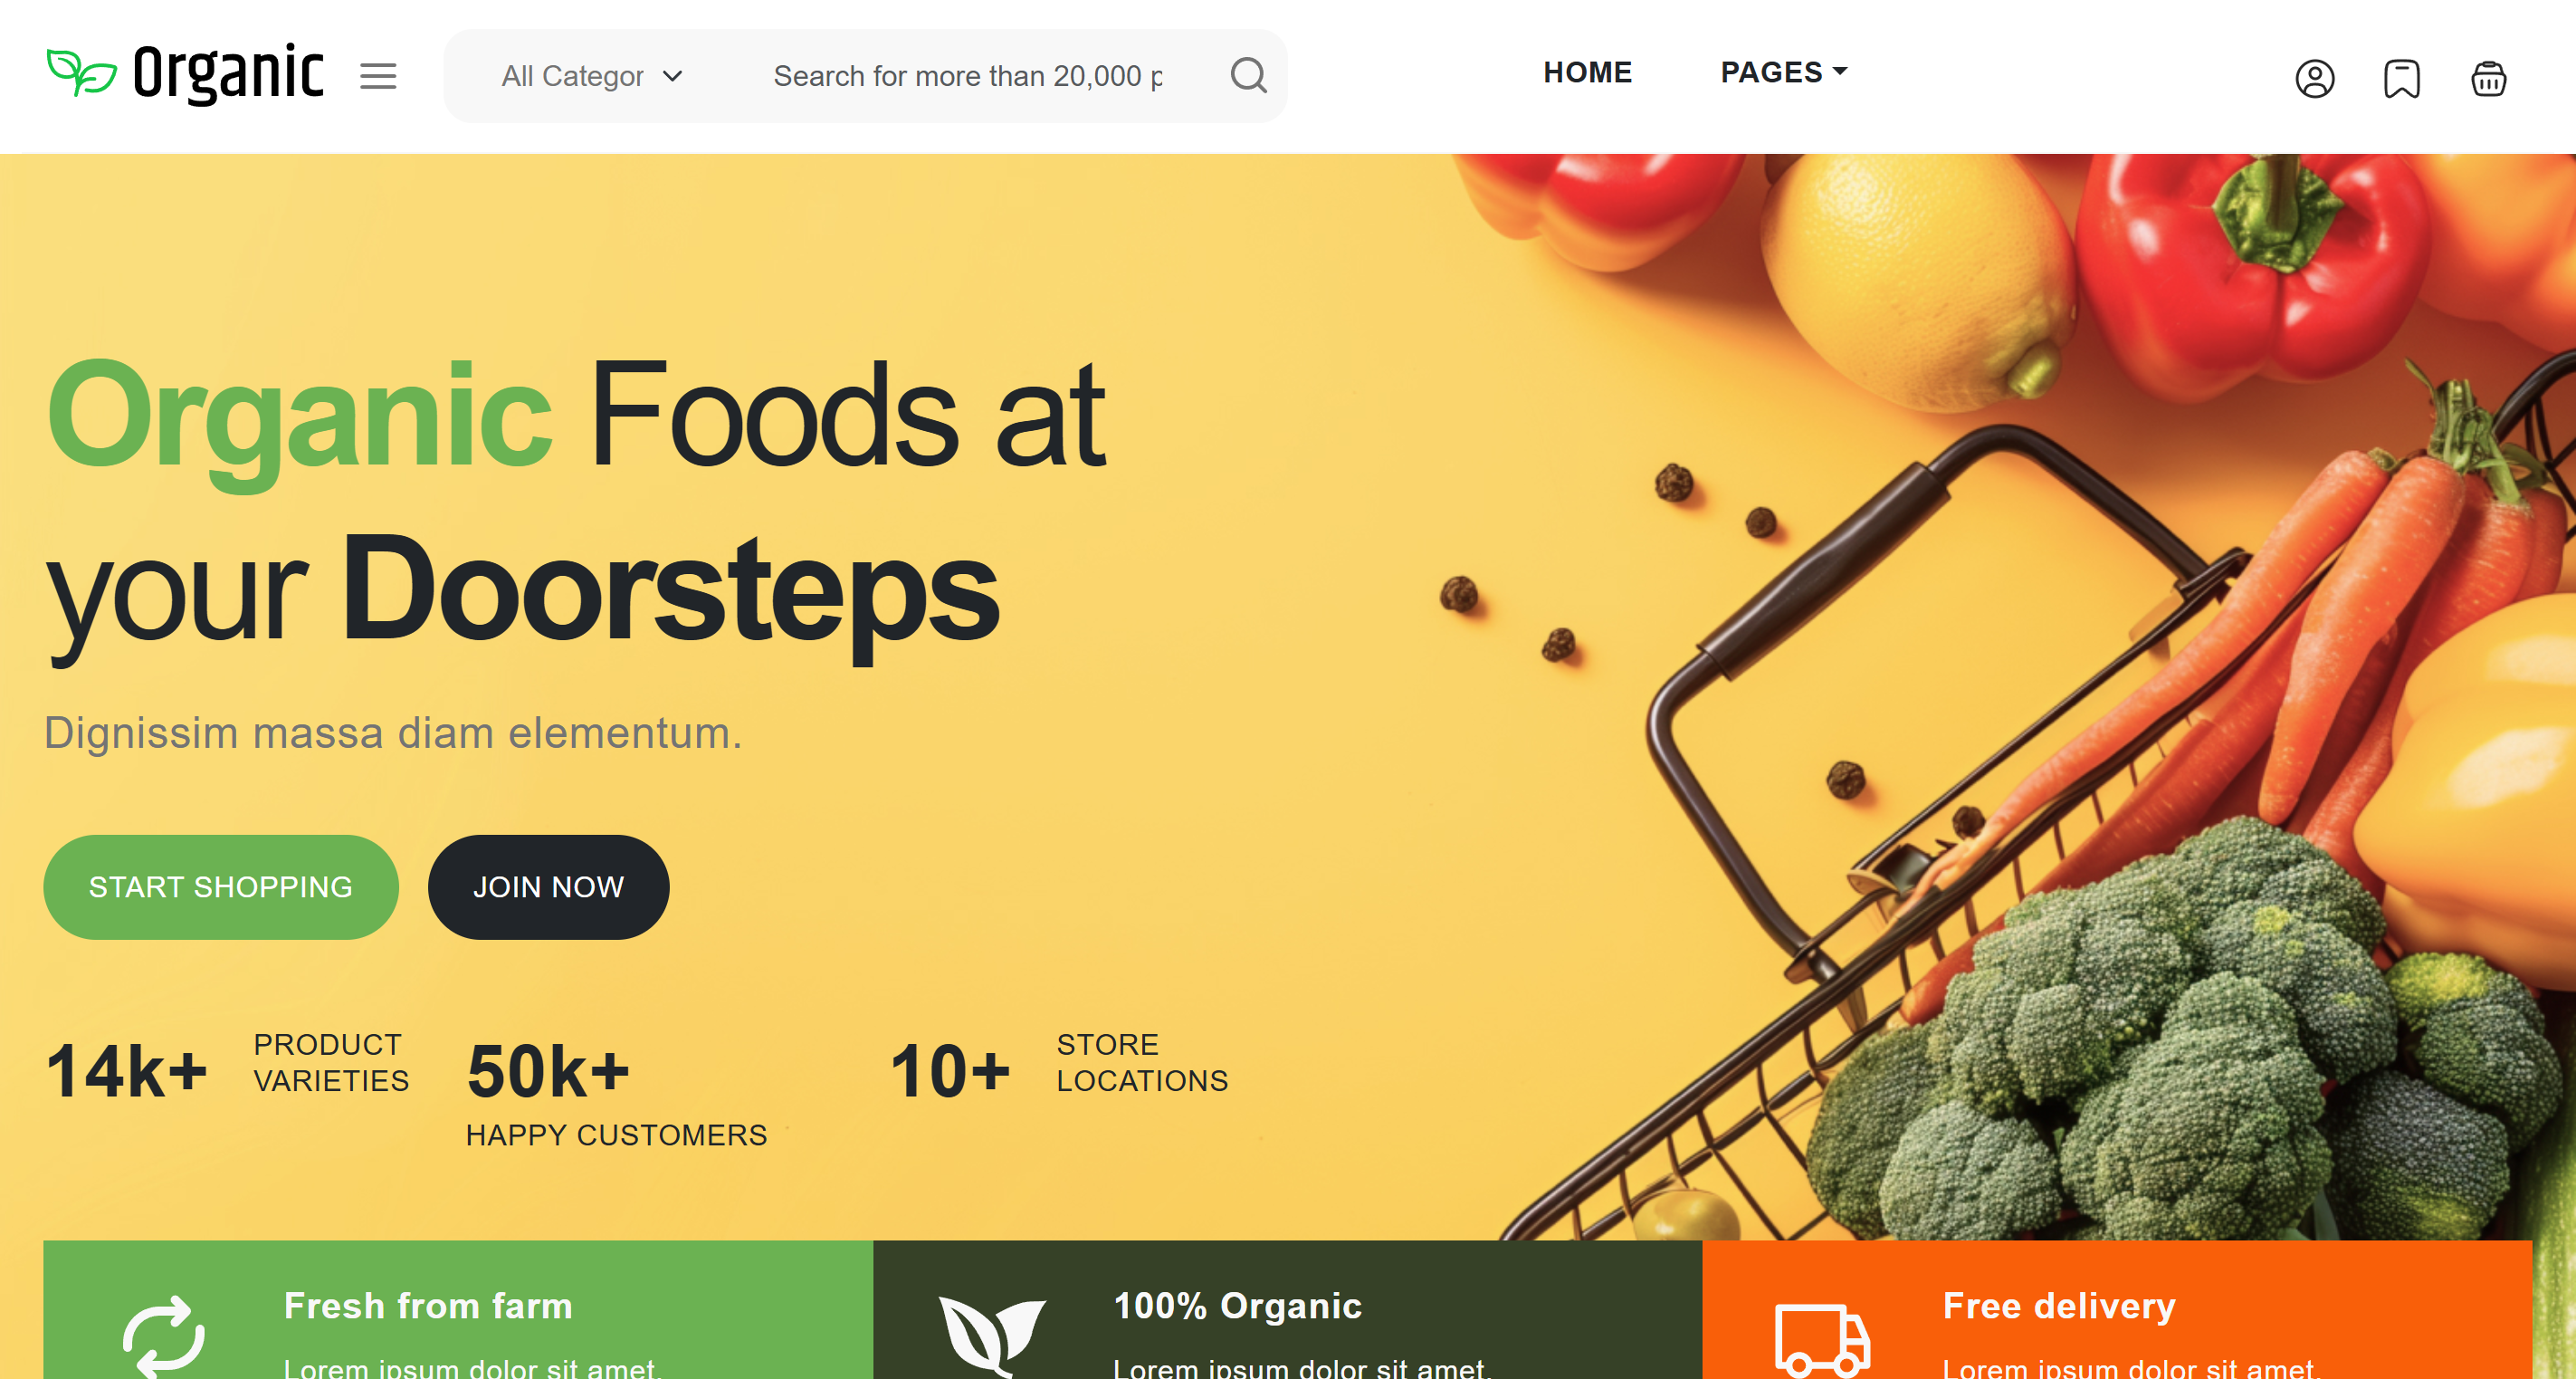Click the chevron beside All Category
The image size is (2576, 1379).
pos(672,76)
